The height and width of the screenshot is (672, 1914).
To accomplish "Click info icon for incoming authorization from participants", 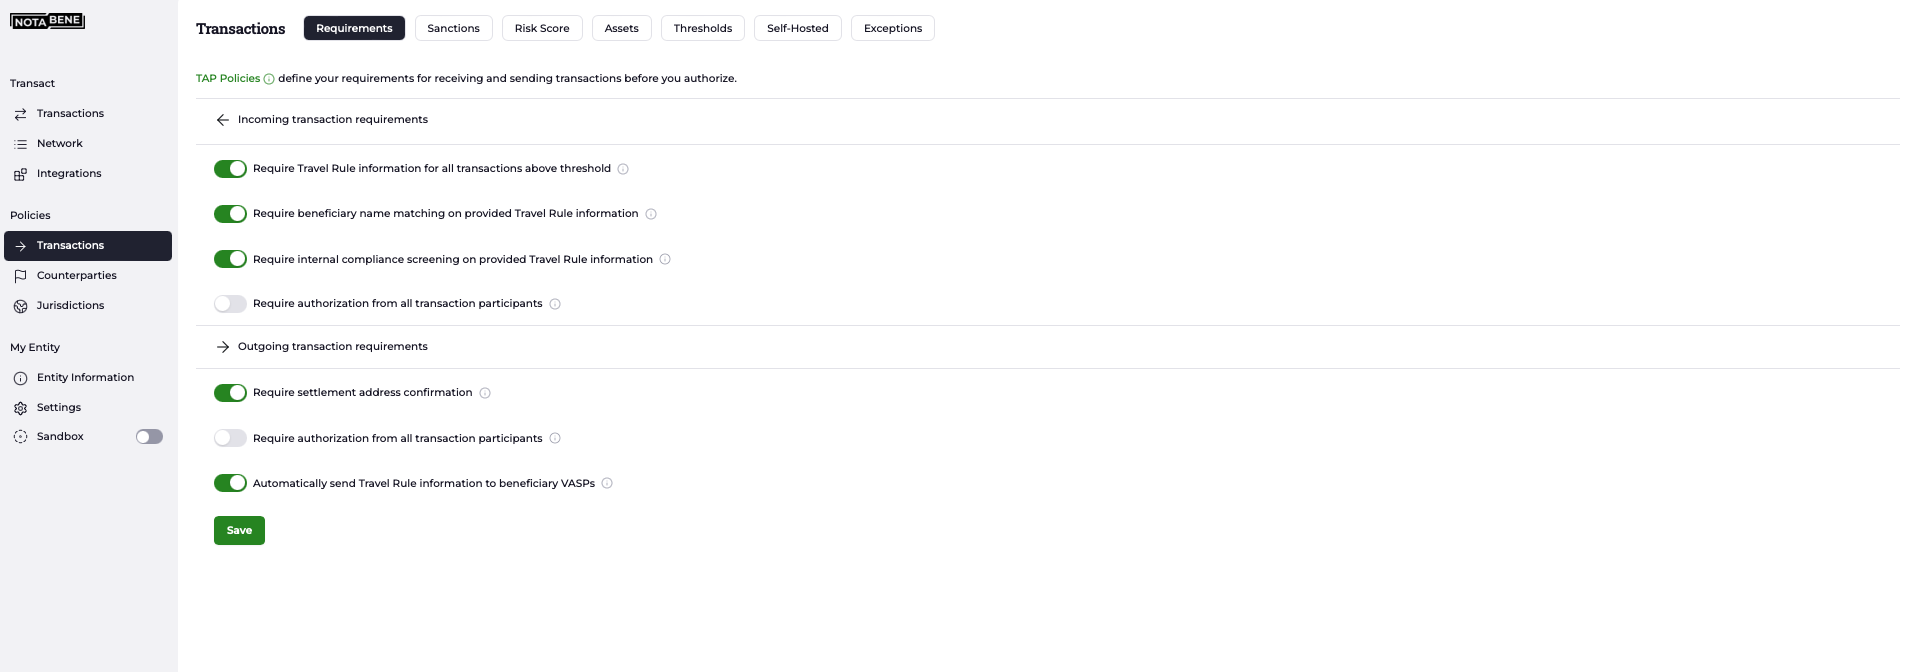I will [x=555, y=304].
